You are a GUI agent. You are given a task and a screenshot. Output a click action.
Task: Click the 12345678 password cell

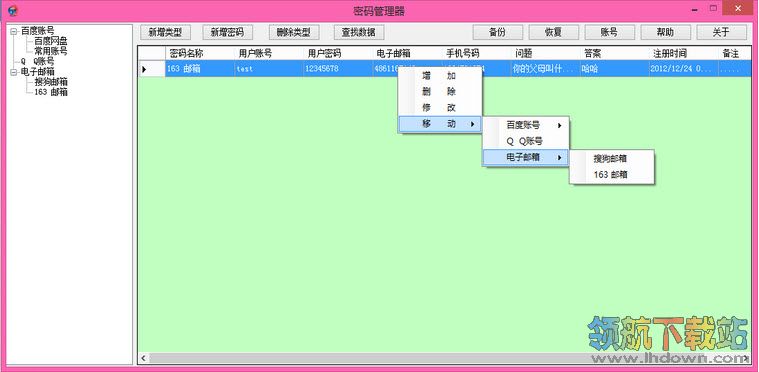[x=338, y=69]
